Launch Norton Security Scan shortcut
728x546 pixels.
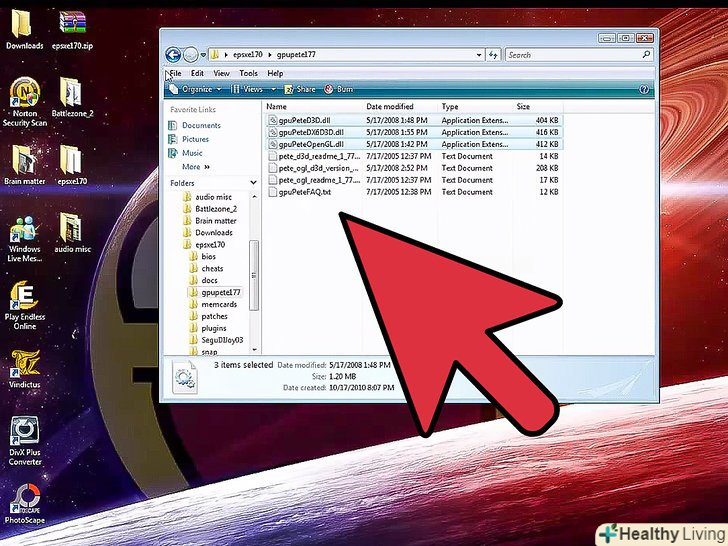click(x=25, y=102)
